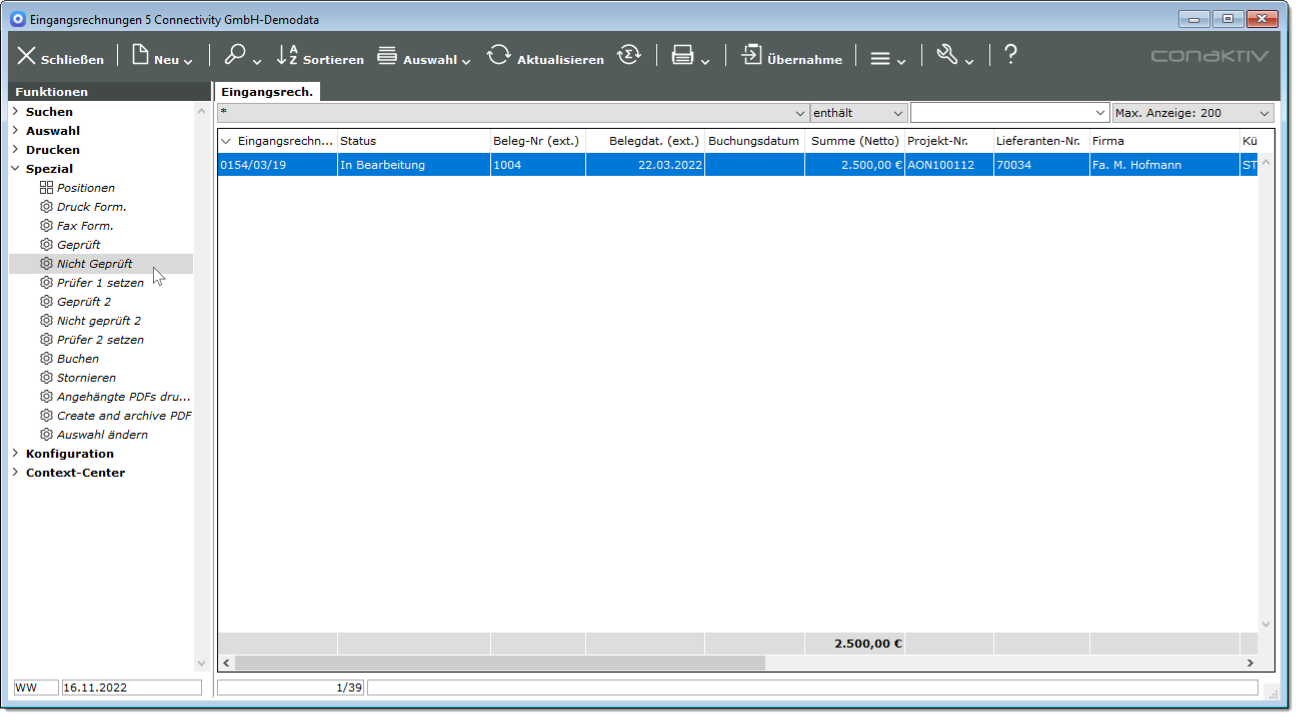Click the Übernahme import button

coord(791,57)
